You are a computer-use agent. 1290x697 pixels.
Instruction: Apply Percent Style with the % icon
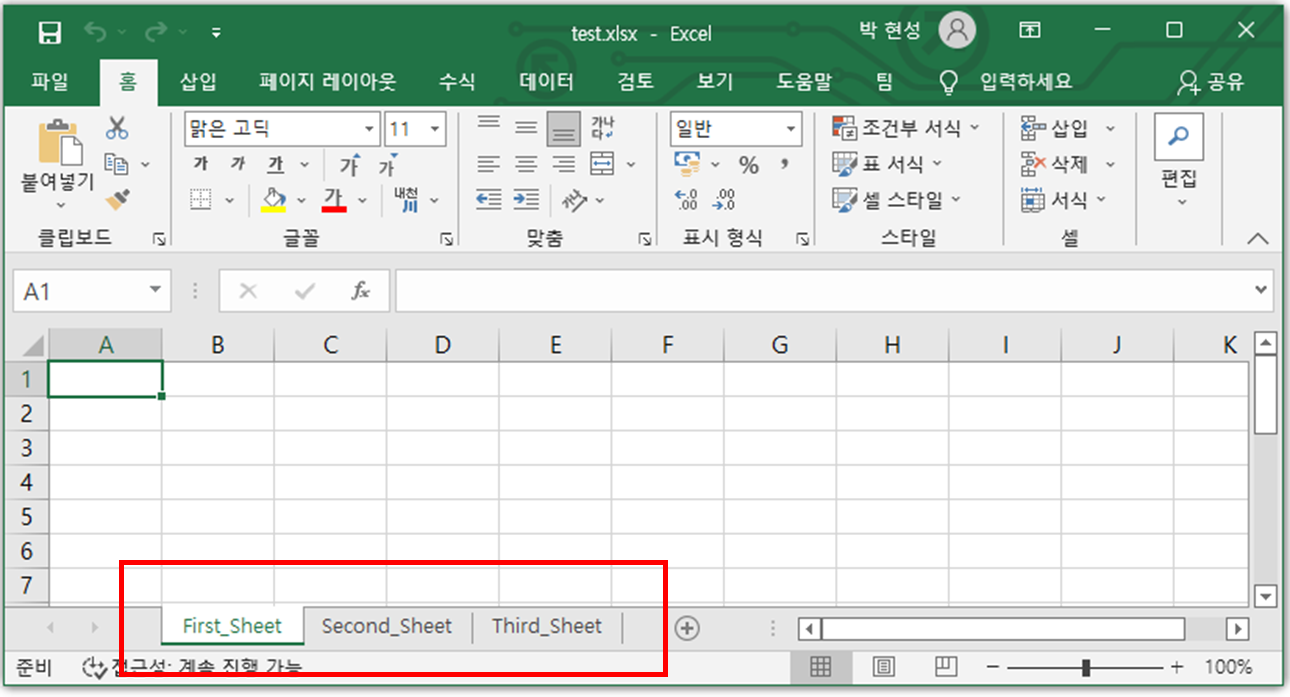coord(749,164)
